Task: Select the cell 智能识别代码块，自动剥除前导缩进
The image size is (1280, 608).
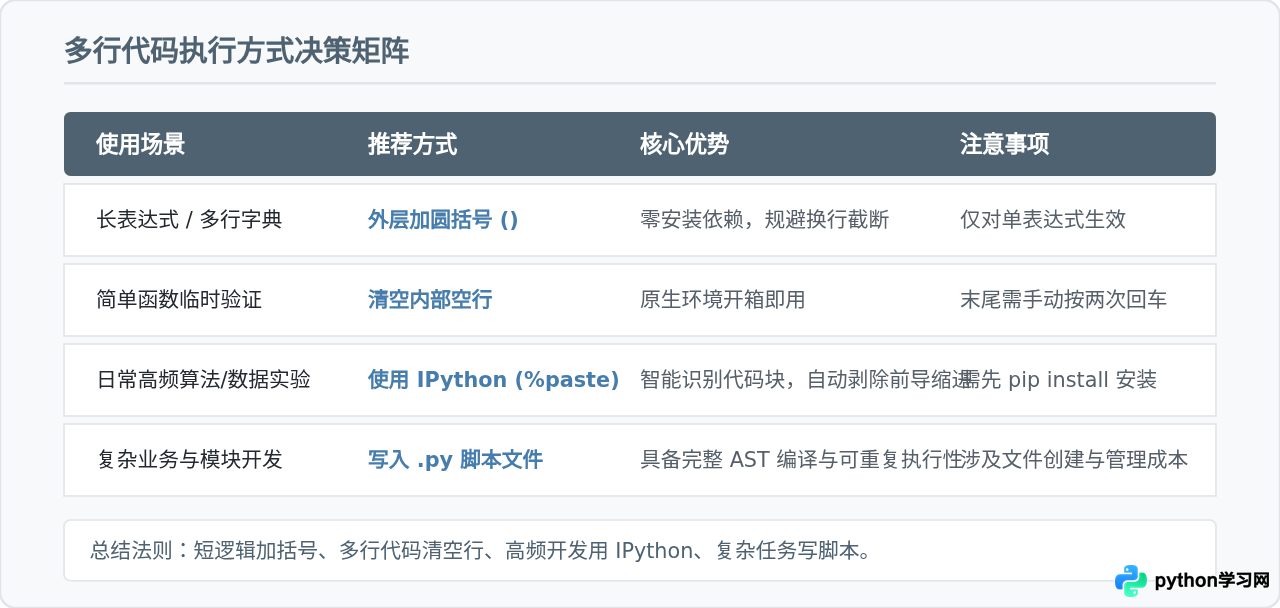Action: 805,379
